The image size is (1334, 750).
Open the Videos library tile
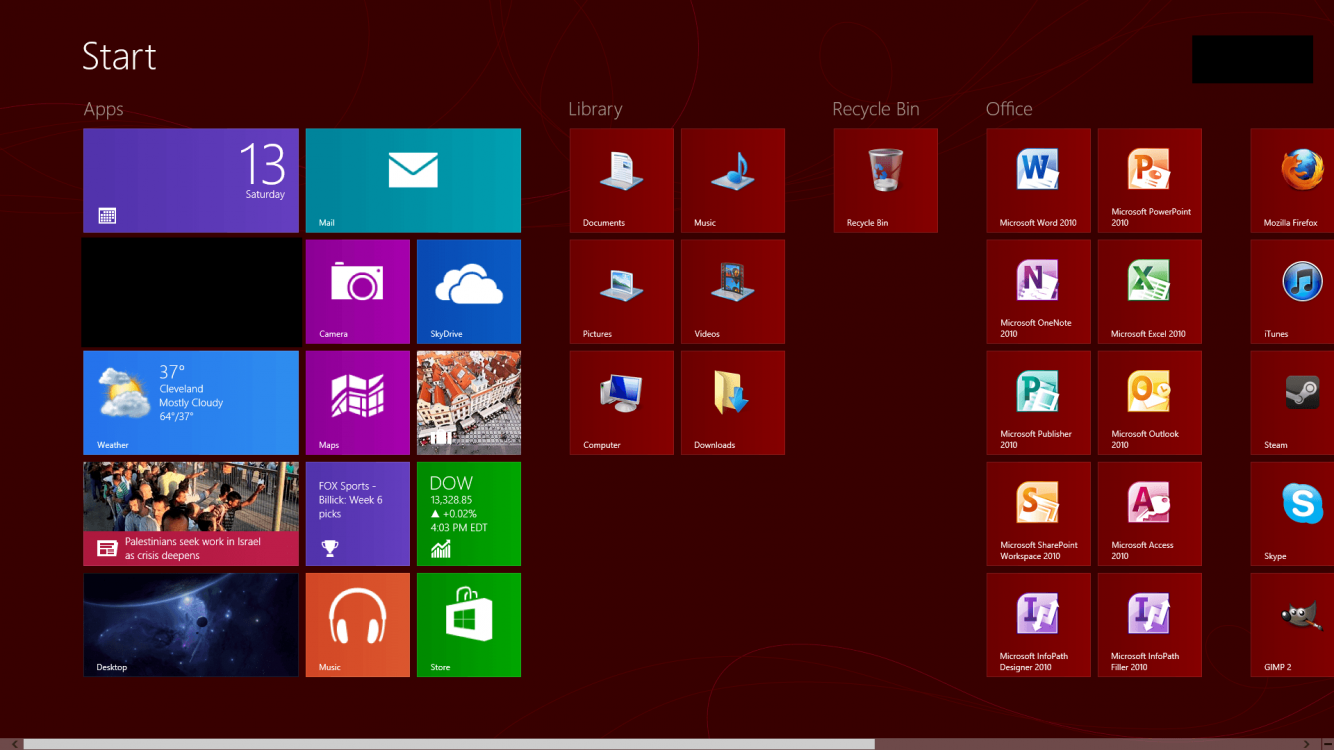pos(733,291)
